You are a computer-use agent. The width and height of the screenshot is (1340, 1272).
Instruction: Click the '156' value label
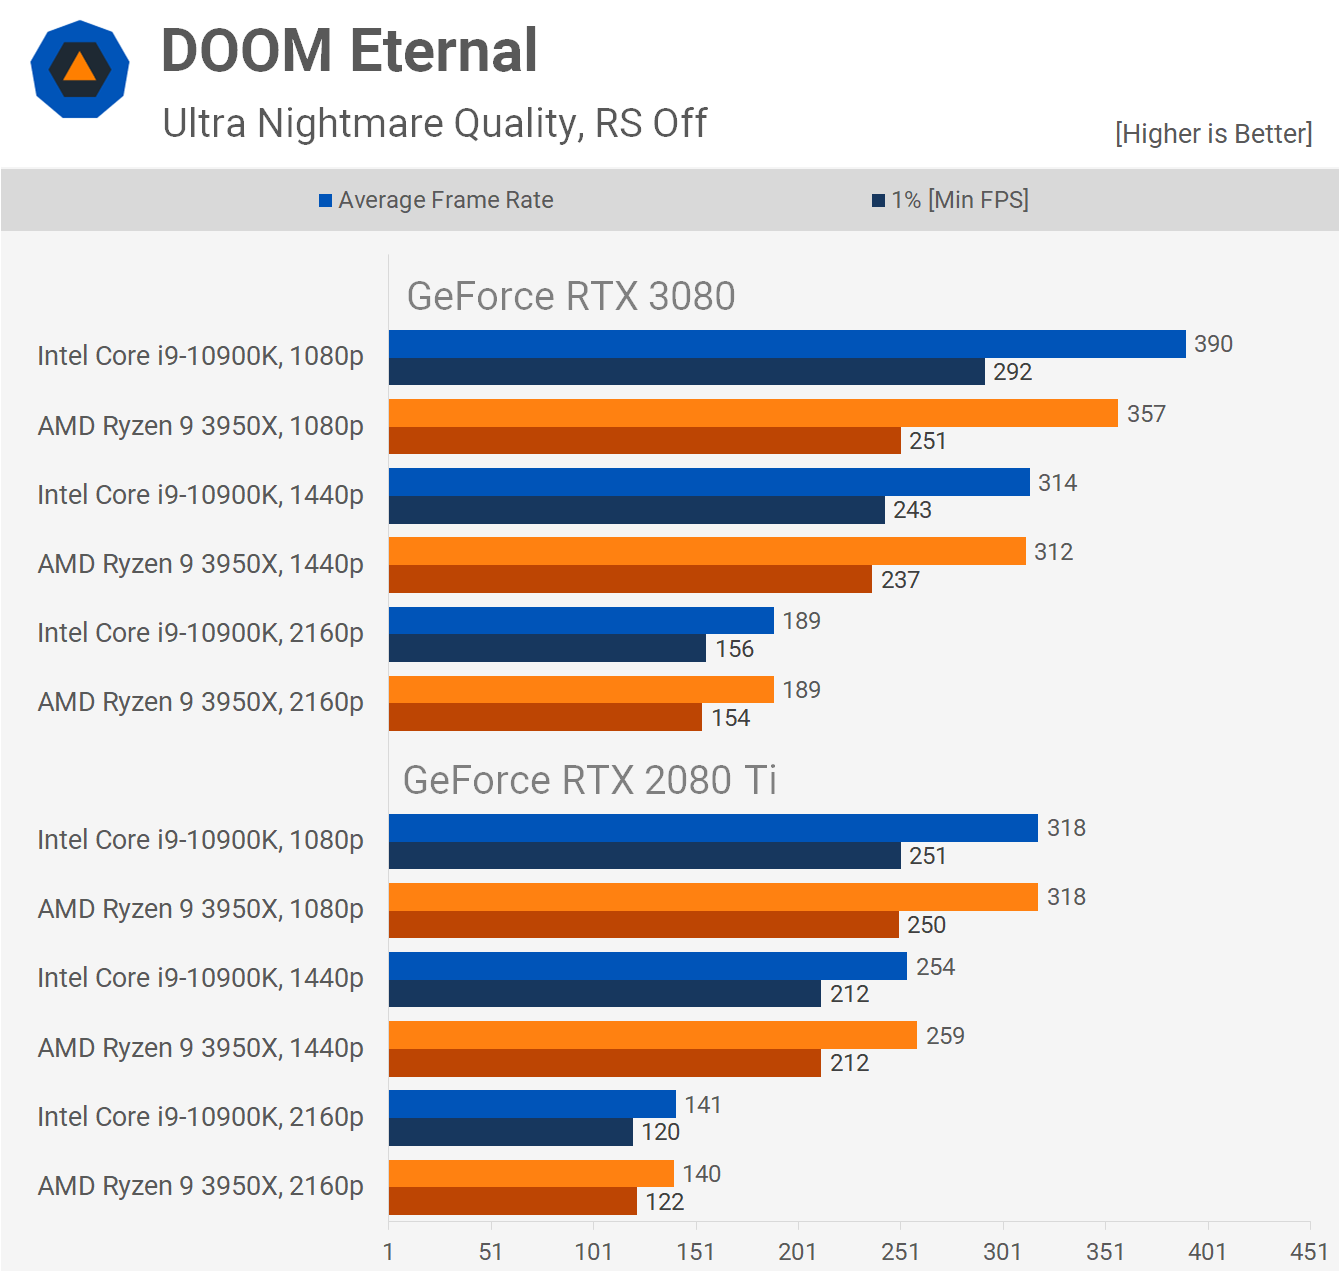(x=734, y=649)
